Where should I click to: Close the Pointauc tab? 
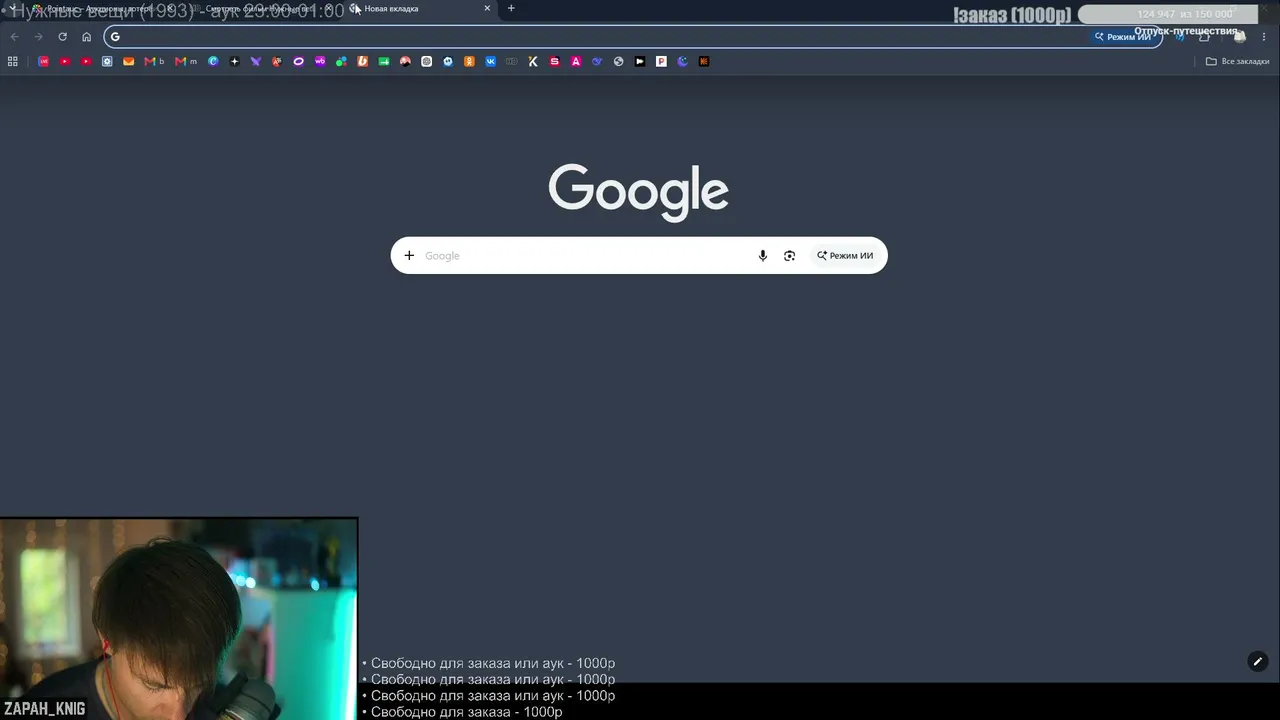[x=171, y=8]
